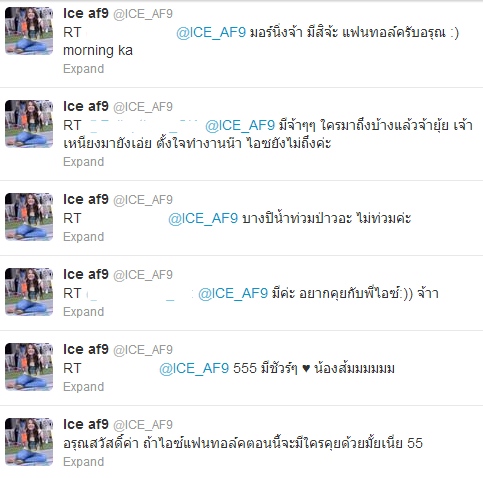Expand the tweet '555 มีชัวร์ๆ ♥ น้องส้ม'
This screenshot has width=483, height=478.
pos(84,387)
